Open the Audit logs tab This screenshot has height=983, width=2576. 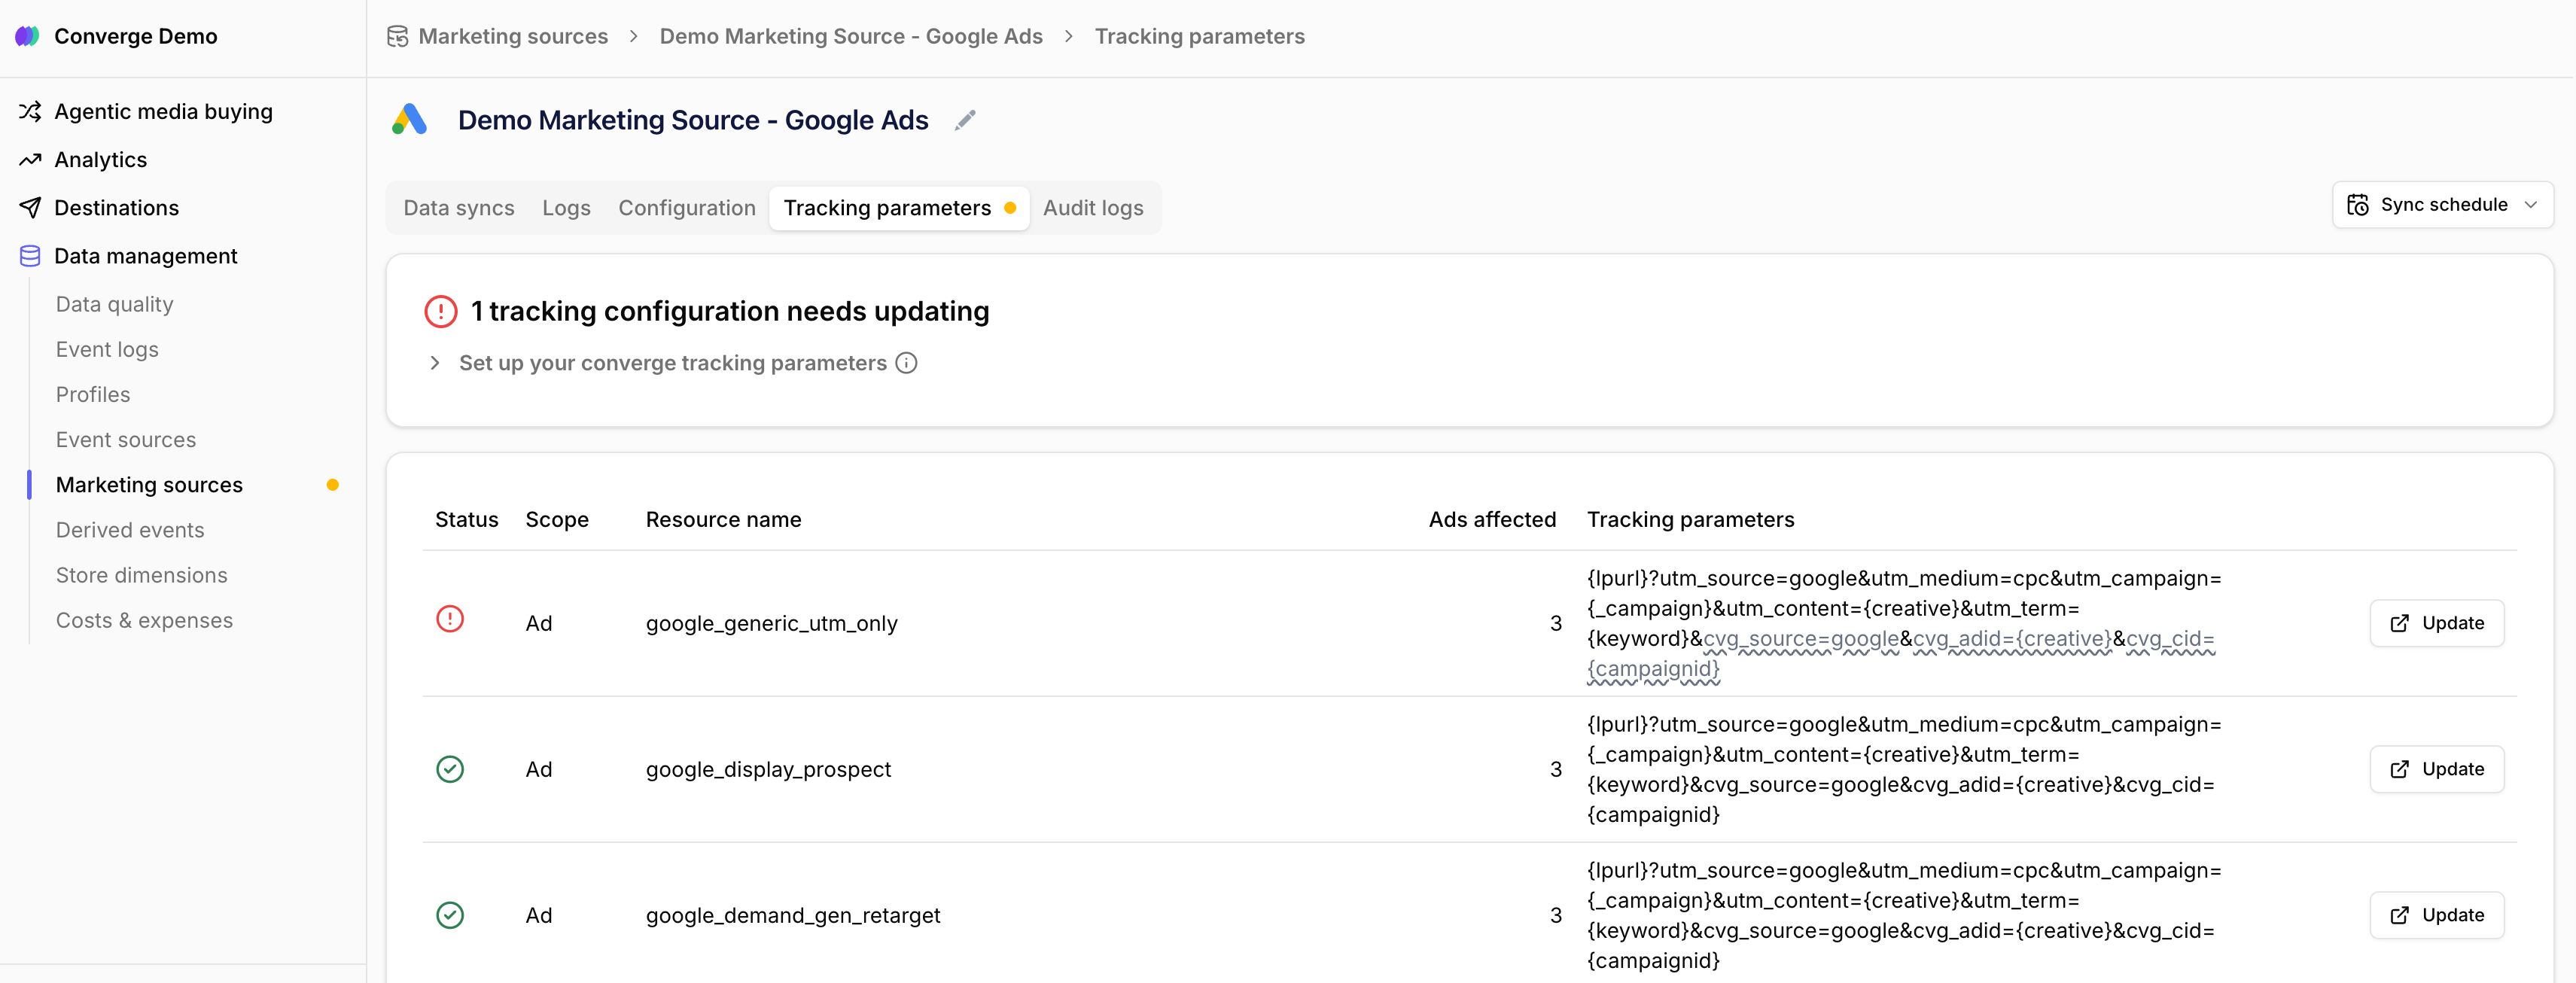[1093, 208]
